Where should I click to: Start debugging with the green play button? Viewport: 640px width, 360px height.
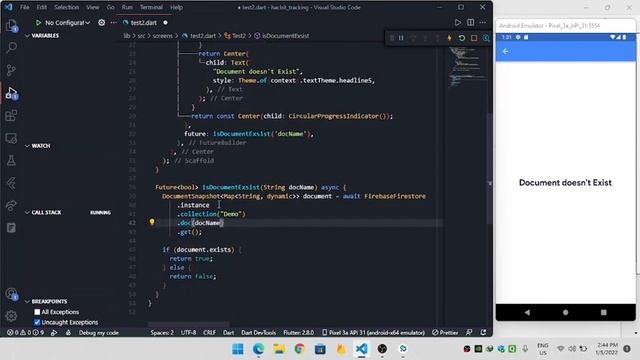pyautogui.click(x=38, y=23)
